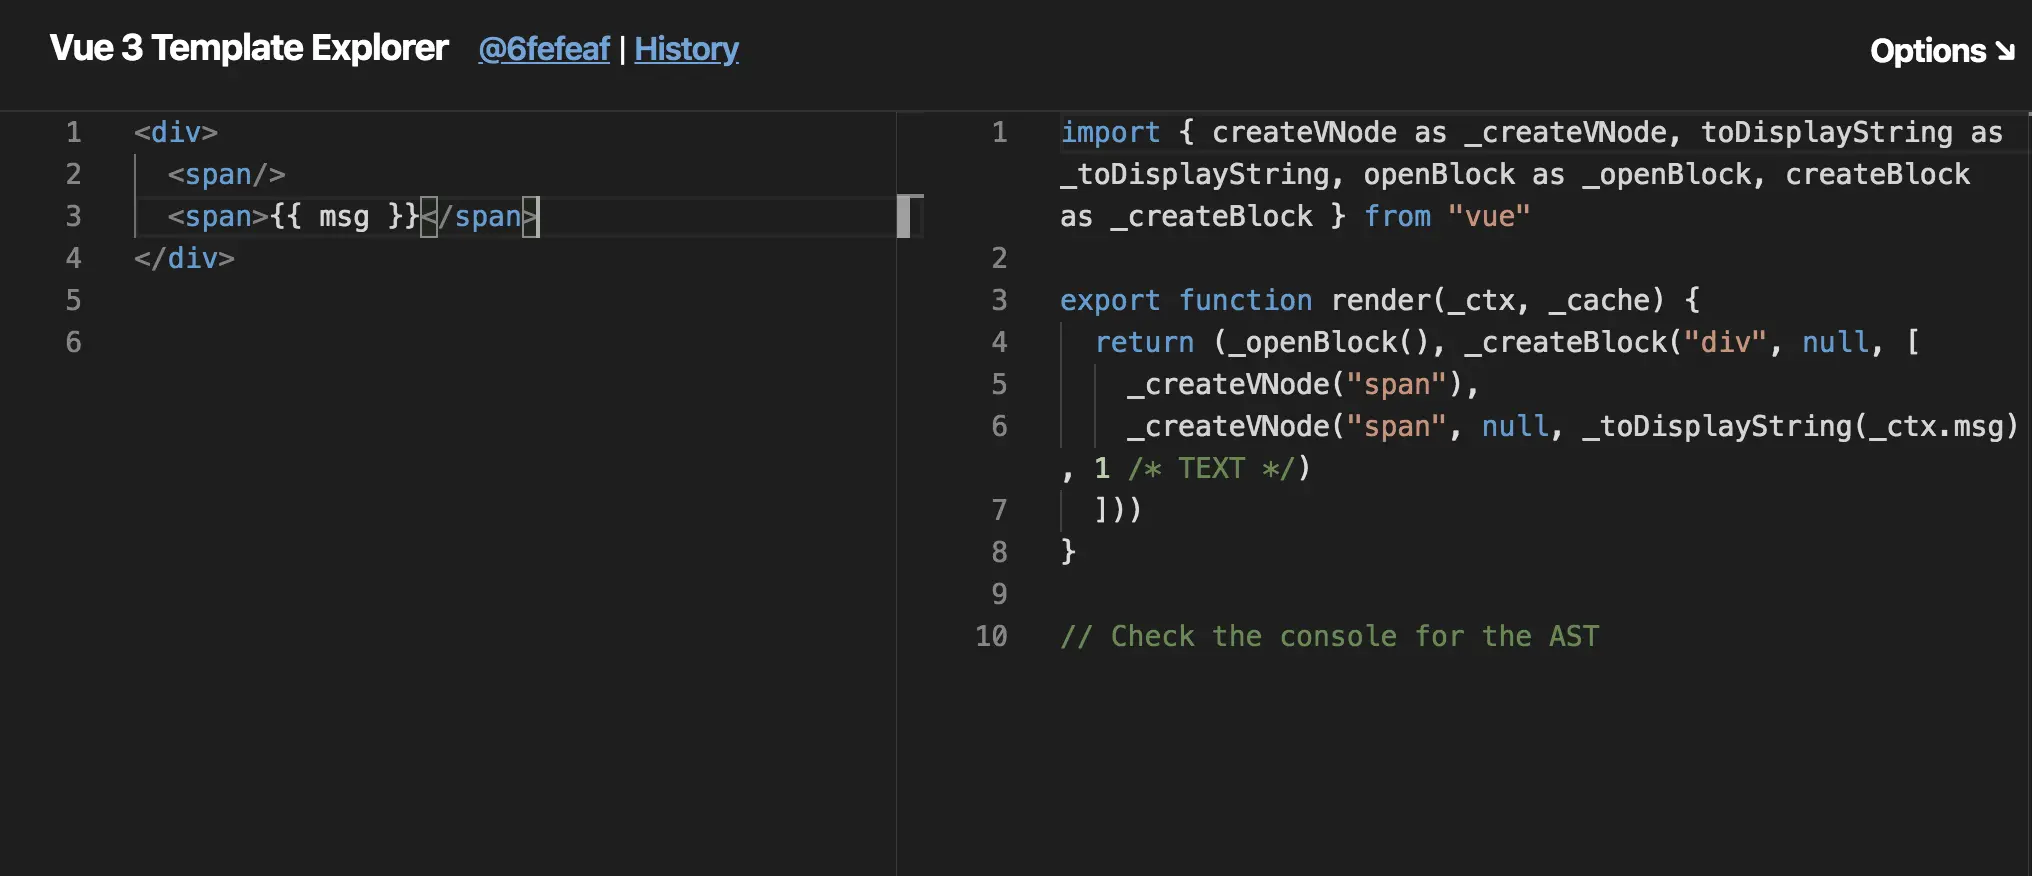2032x876 pixels.
Task: Select output line number 10
Action: point(991,636)
